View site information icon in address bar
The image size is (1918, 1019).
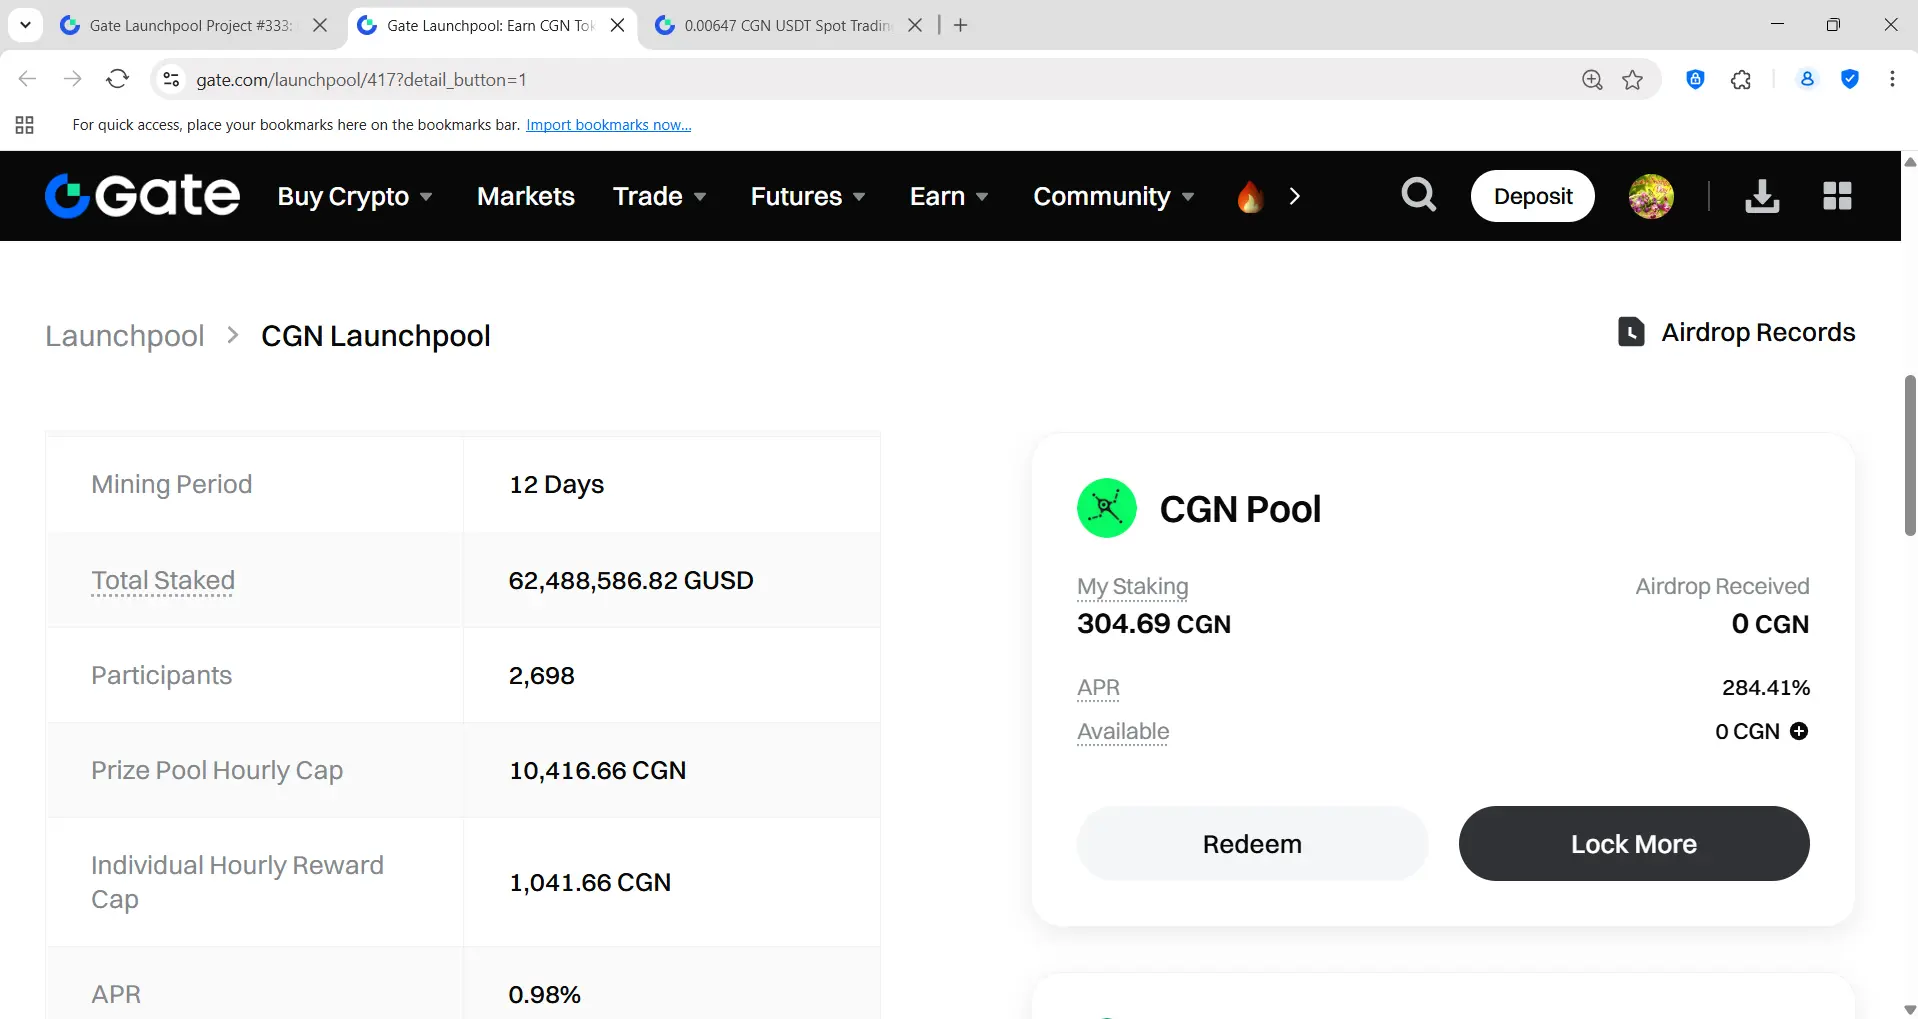tap(171, 79)
